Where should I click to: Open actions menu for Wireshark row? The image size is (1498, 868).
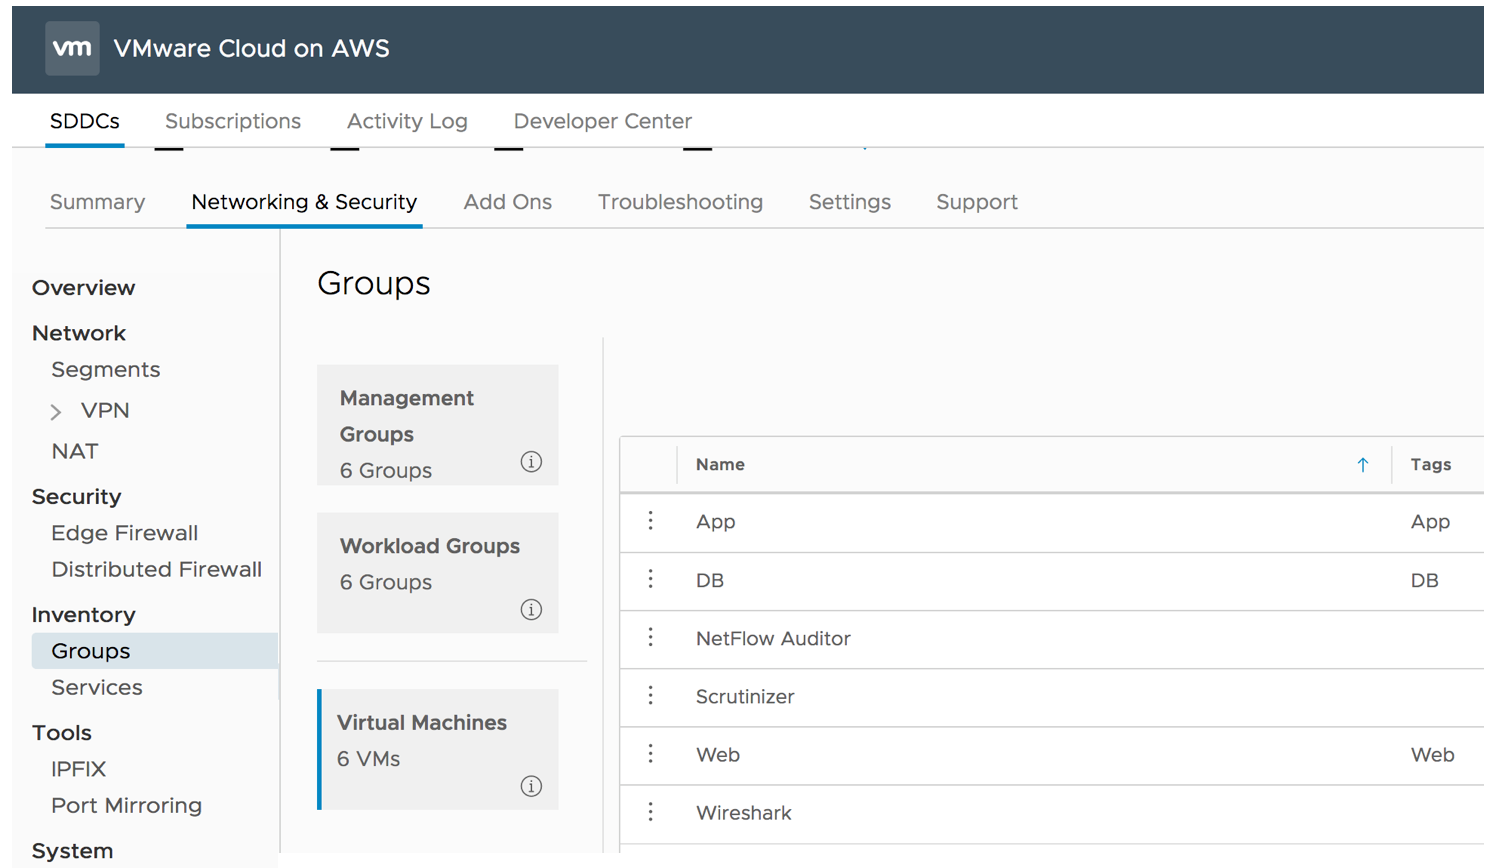tap(651, 812)
